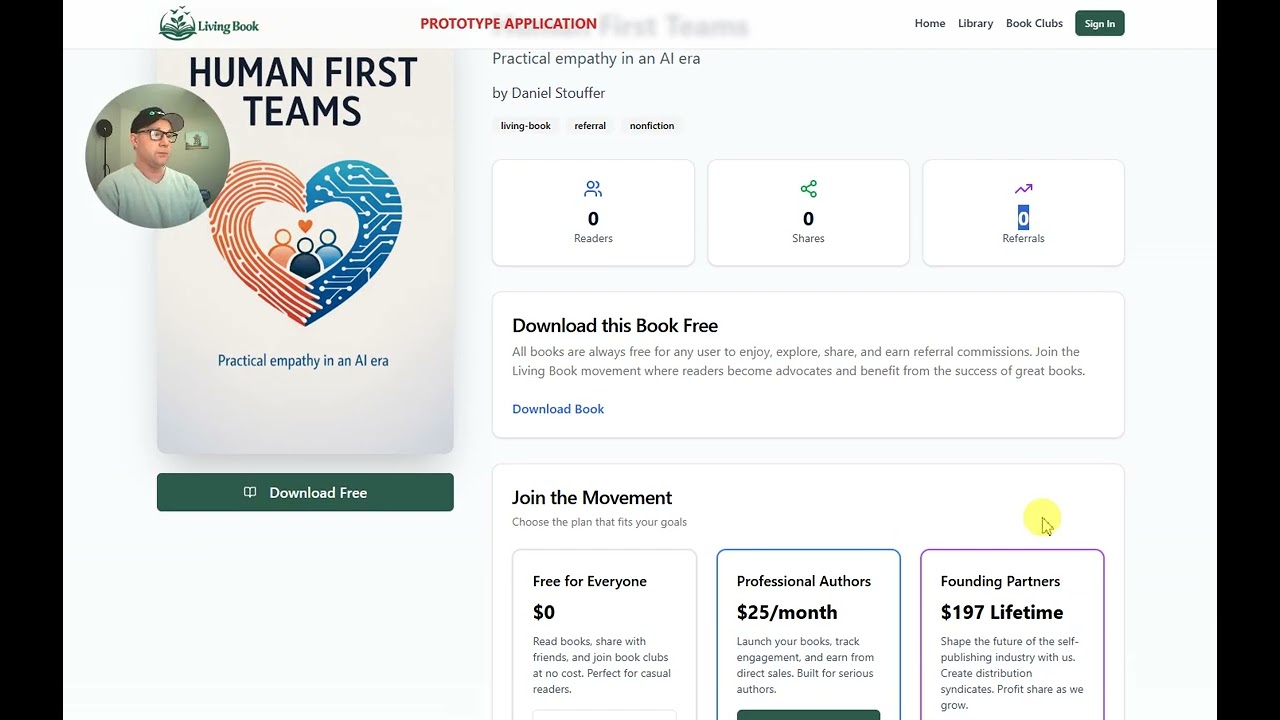The height and width of the screenshot is (720, 1280).
Task: Click the subtitle Practical empathy in an AI era
Action: click(596, 58)
